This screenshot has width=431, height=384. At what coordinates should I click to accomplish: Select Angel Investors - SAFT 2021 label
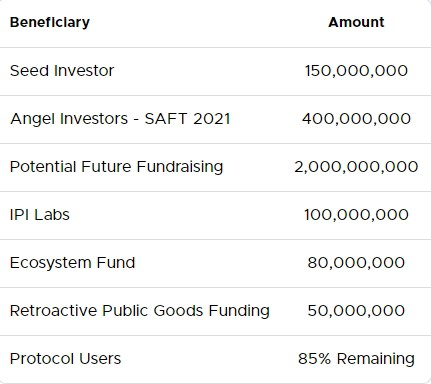click(x=120, y=119)
